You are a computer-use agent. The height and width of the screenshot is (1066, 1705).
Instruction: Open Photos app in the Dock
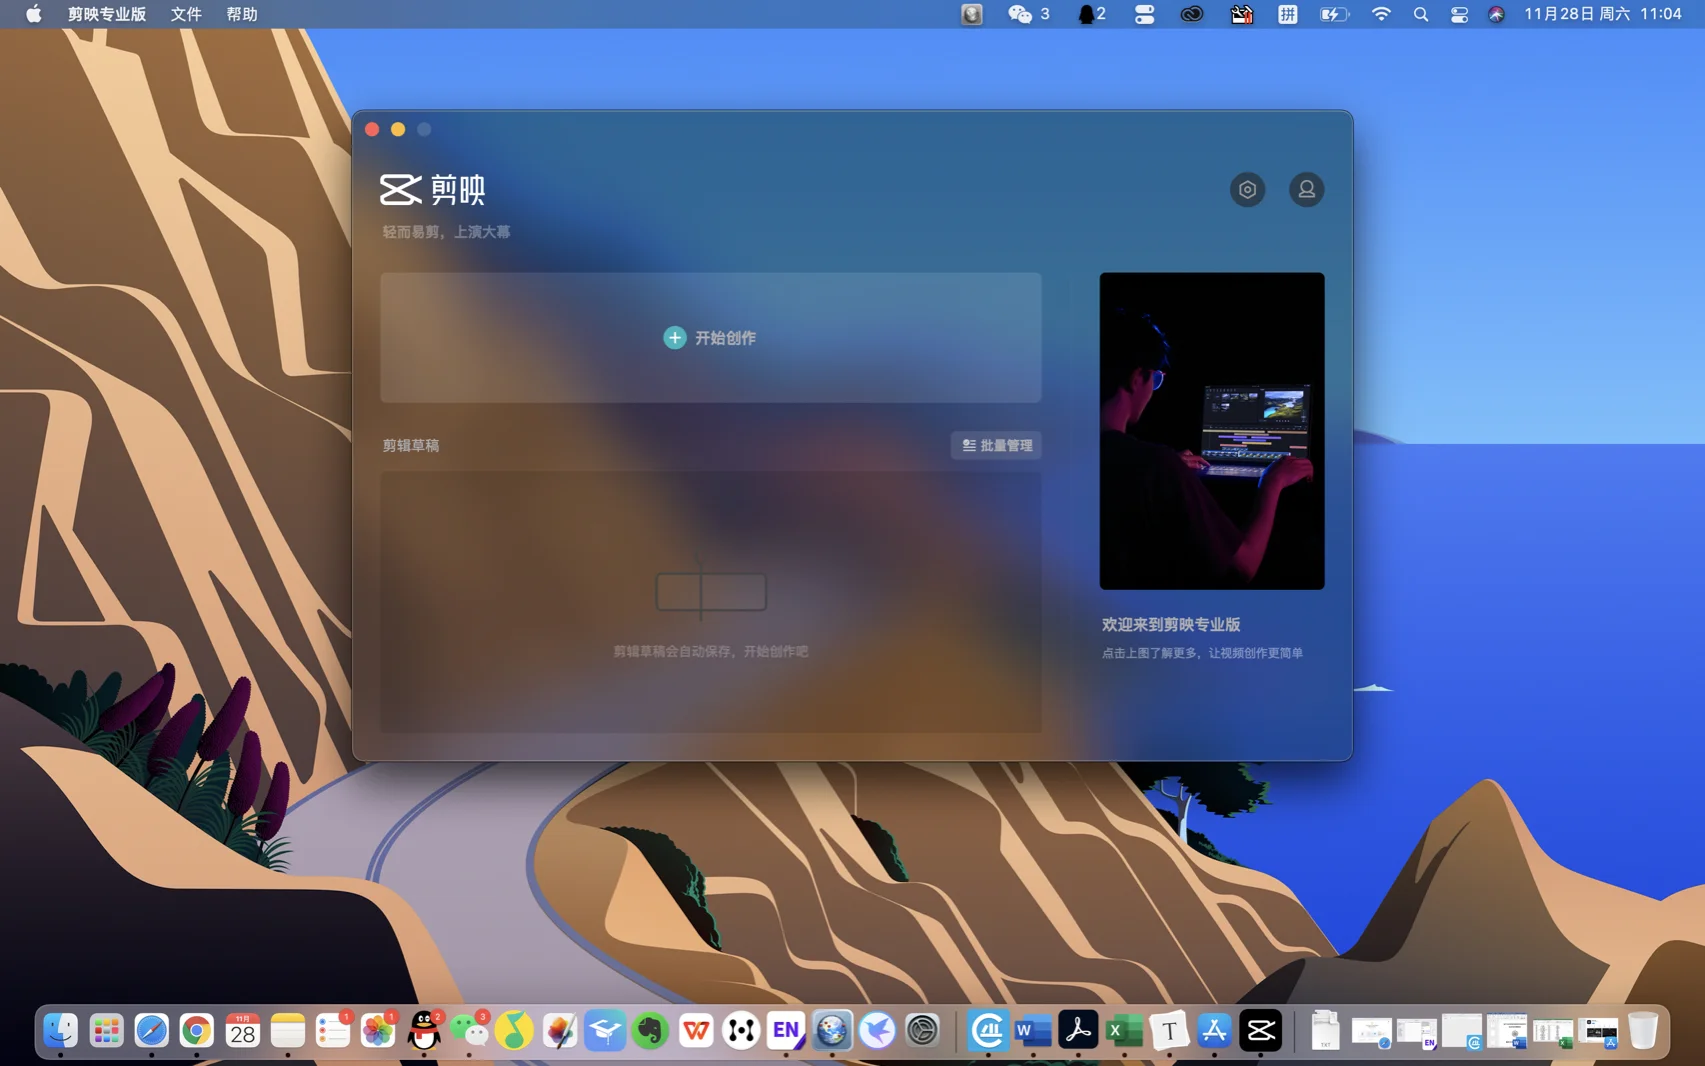pyautogui.click(x=378, y=1030)
